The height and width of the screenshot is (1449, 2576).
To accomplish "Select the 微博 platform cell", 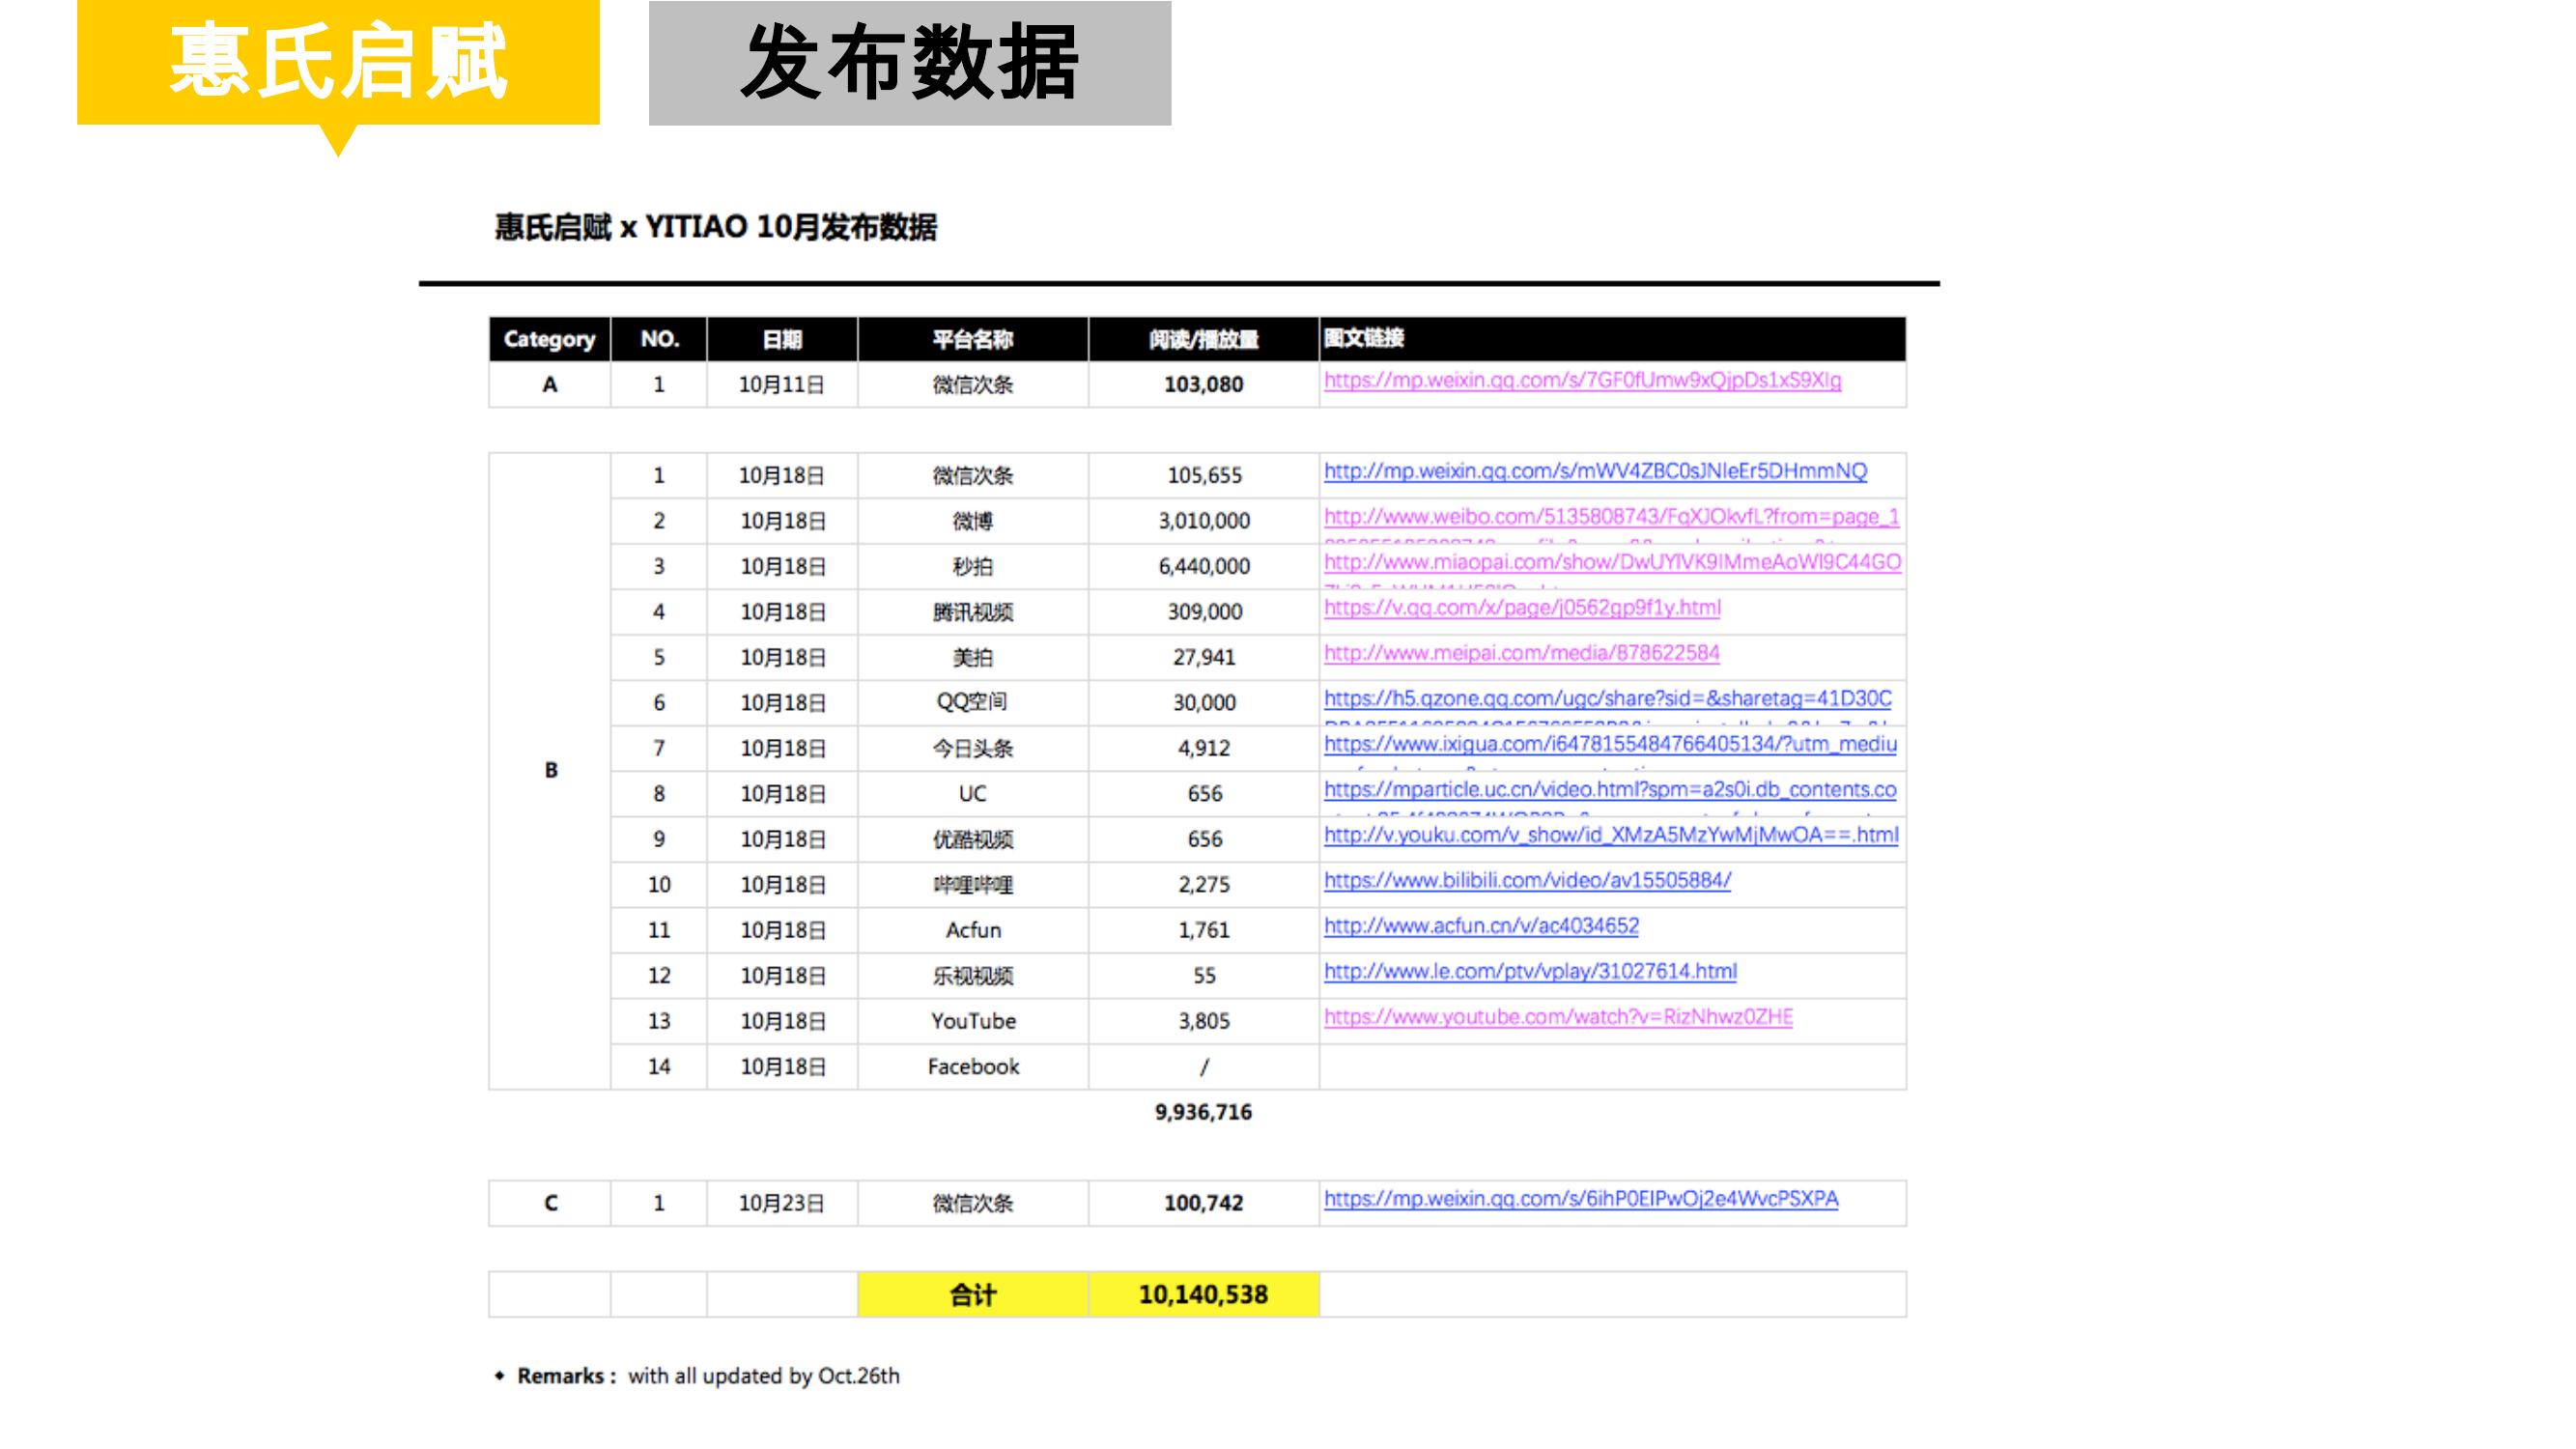I will pyautogui.click(x=973, y=521).
